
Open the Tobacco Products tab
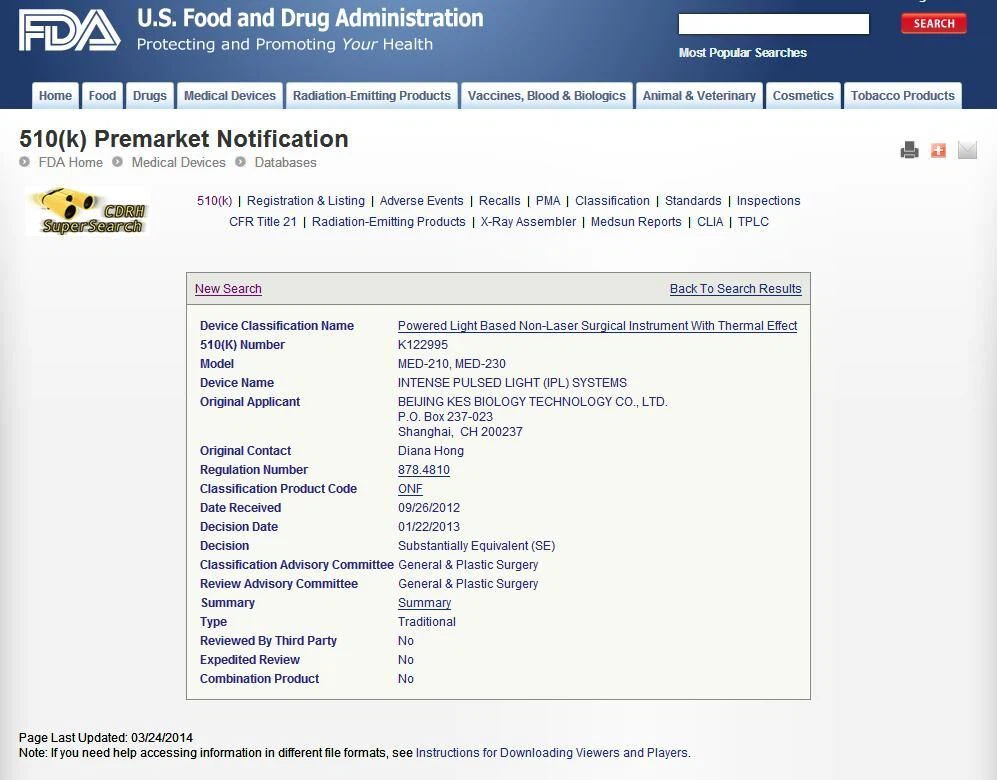(902, 96)
